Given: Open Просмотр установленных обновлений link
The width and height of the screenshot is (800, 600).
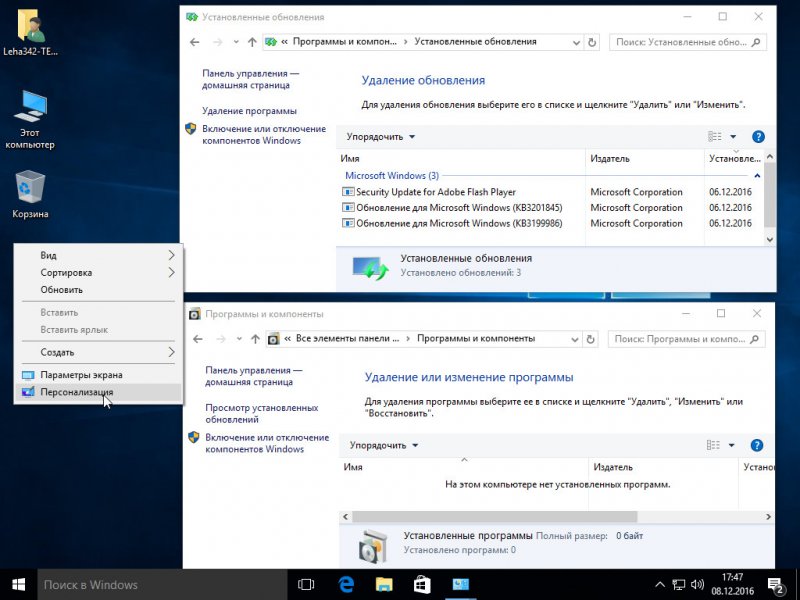Looking at the screenshot, I should [262, 414].
